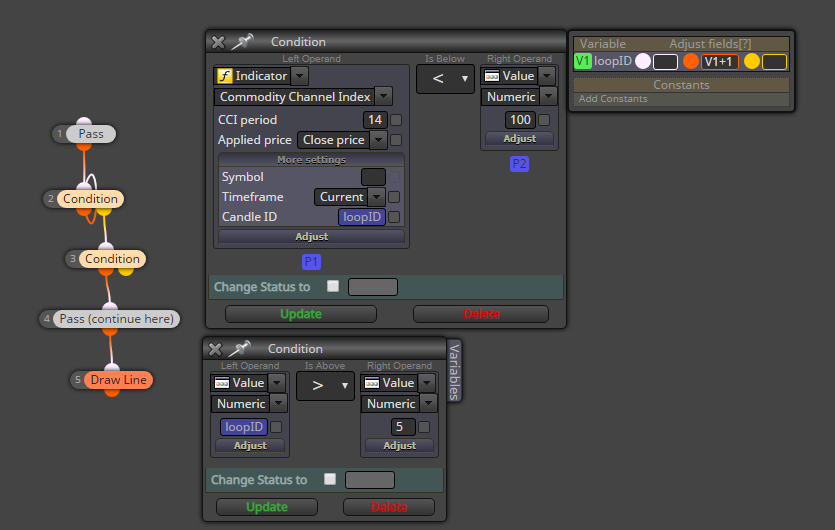Viewport: 835px width, 530px height.
Task: Tick the Timeframe checkbox
Action: tap(394, 197)
